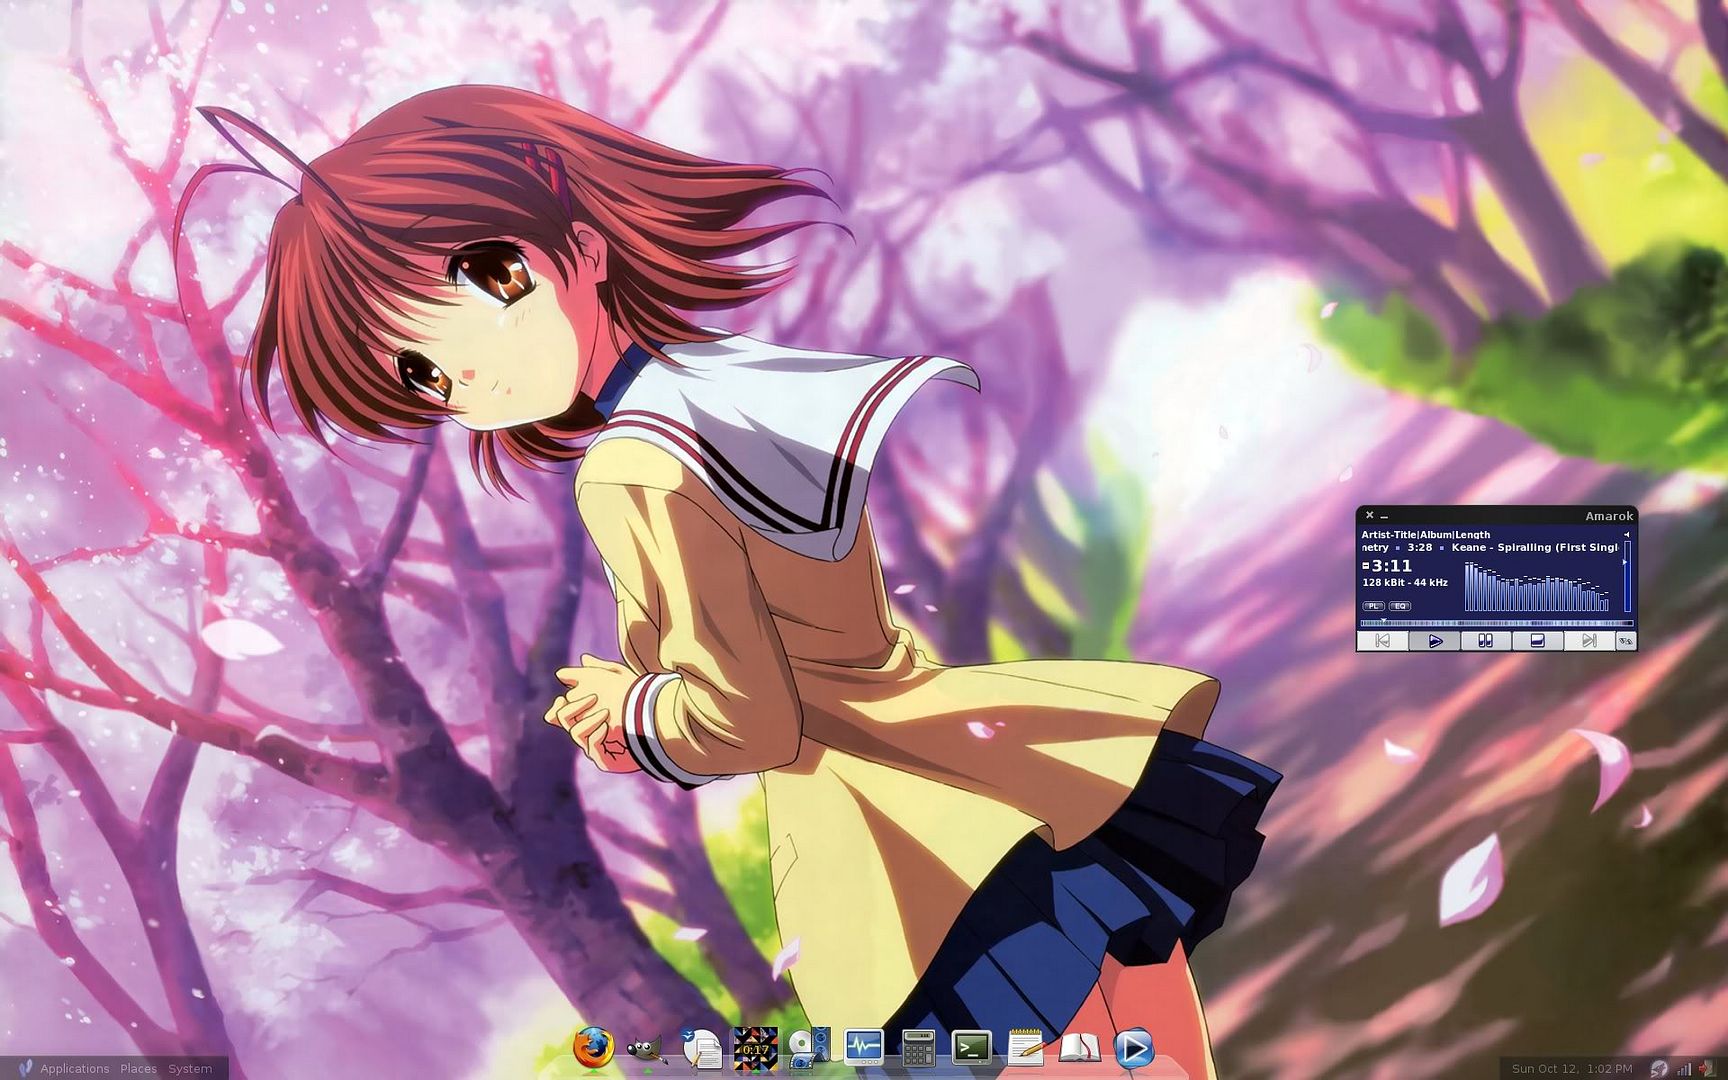Screen dimensions: 1728x1080
Task: Launch the blue play-button media player icon
Action: coord(1133,1048)
